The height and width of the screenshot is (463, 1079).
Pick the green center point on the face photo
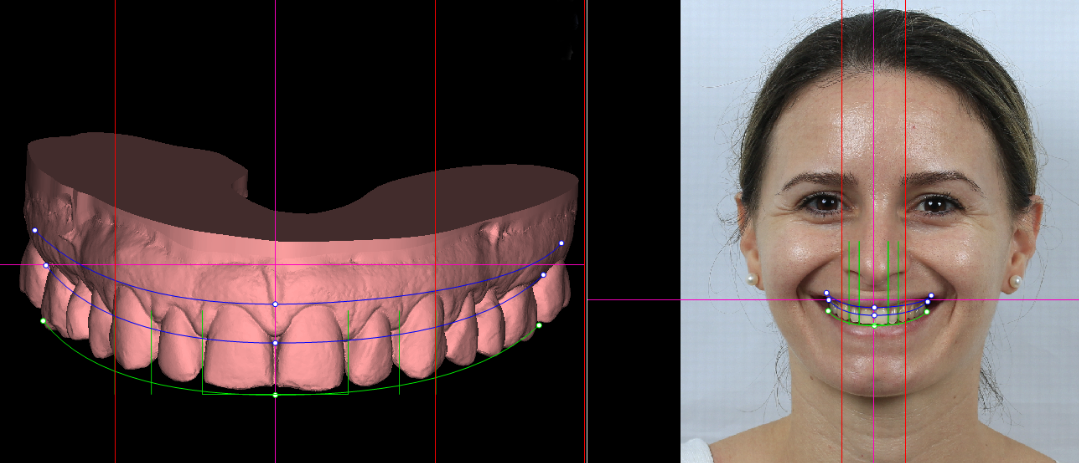pos(875,325)
